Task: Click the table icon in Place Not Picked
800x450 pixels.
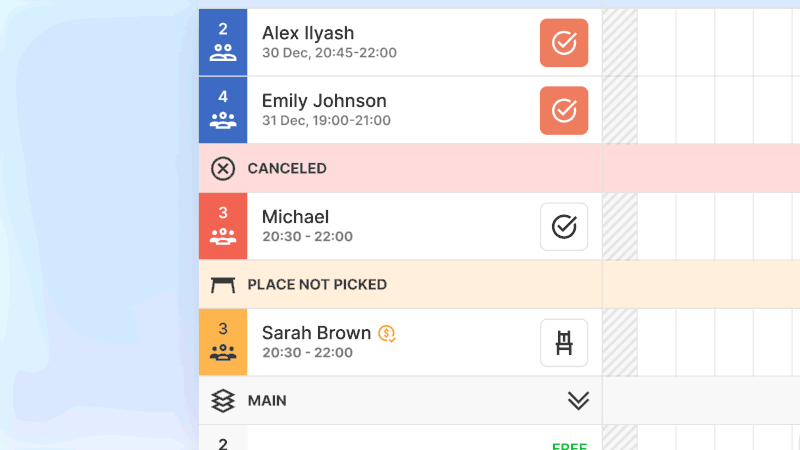Action: [223, 285]
